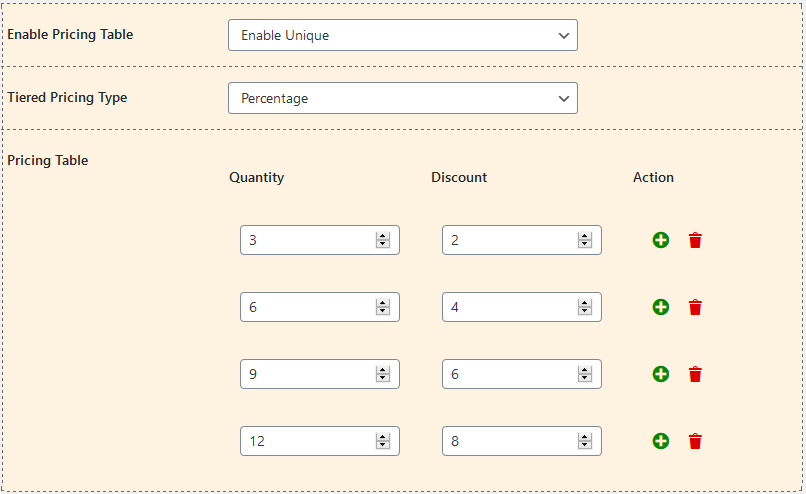Use the spinner on the discount 2 field
The height and width of the screenshot is (494, 806).
pos(585,240)
